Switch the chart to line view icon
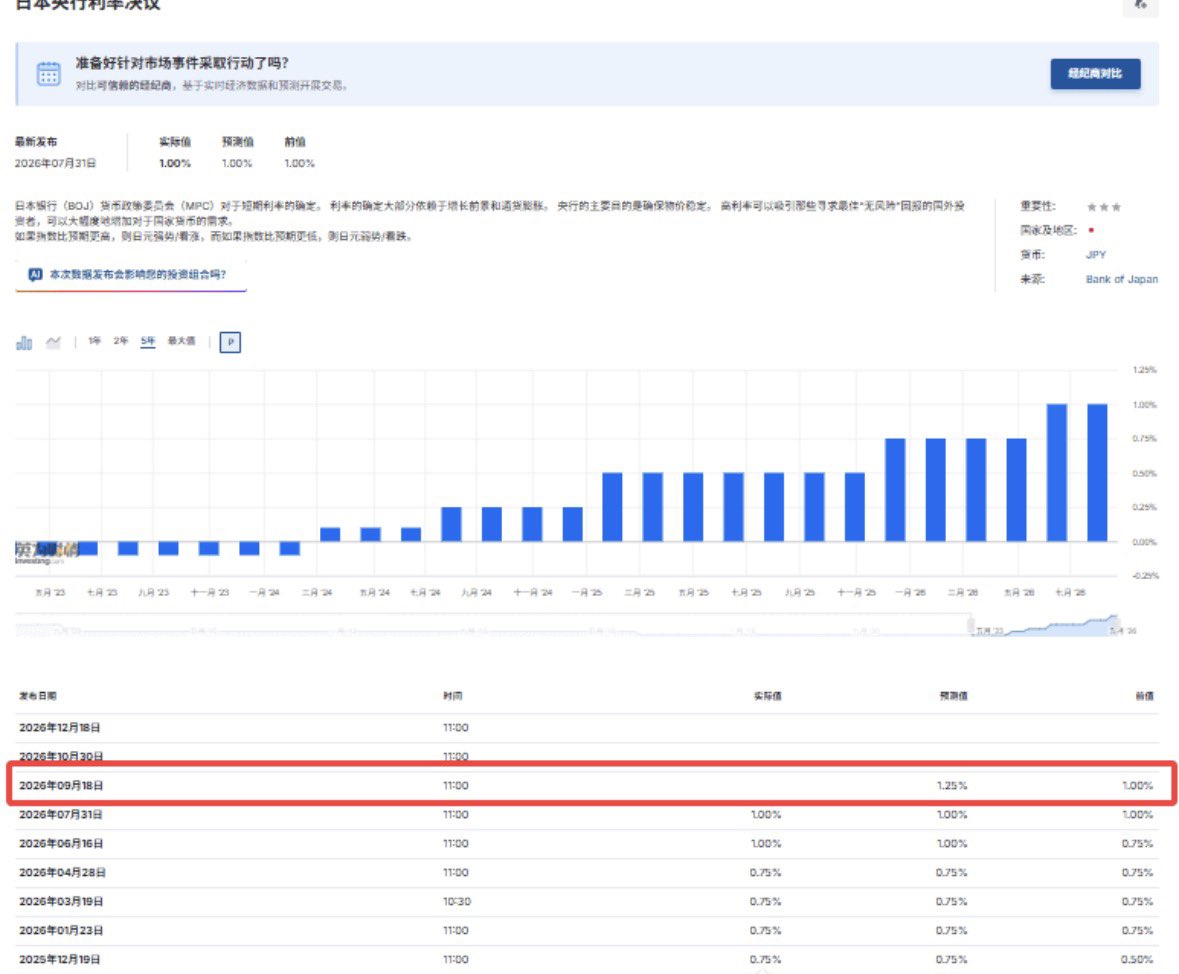 (53, 343)
